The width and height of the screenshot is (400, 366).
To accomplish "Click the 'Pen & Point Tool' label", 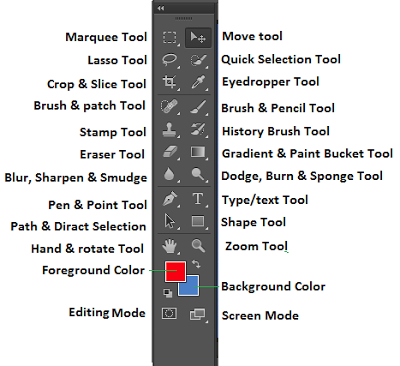I will [97, 205].
